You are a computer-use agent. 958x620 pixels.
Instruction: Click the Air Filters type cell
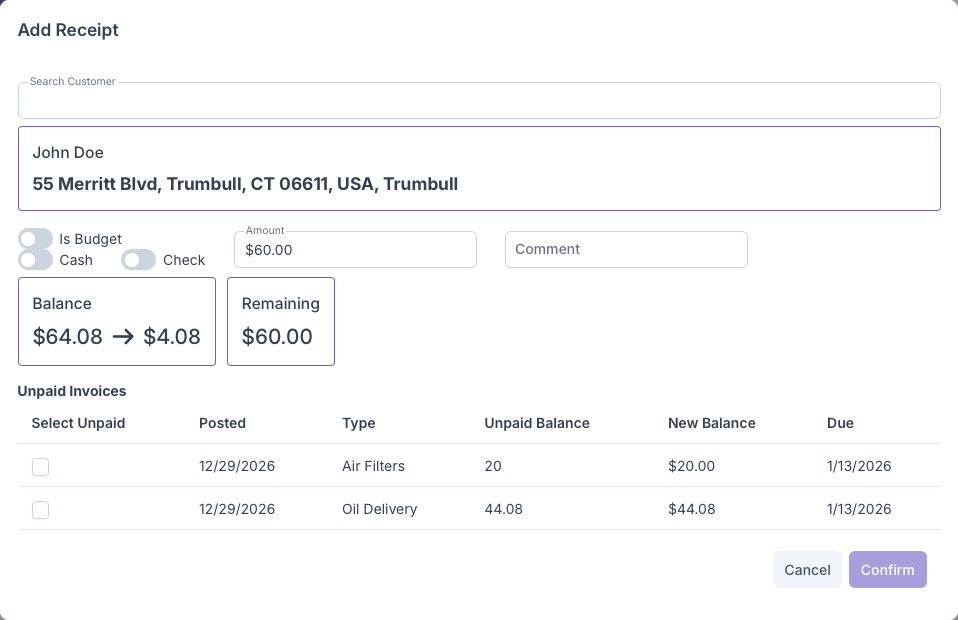pyautogui.click(x=373, y=466)
